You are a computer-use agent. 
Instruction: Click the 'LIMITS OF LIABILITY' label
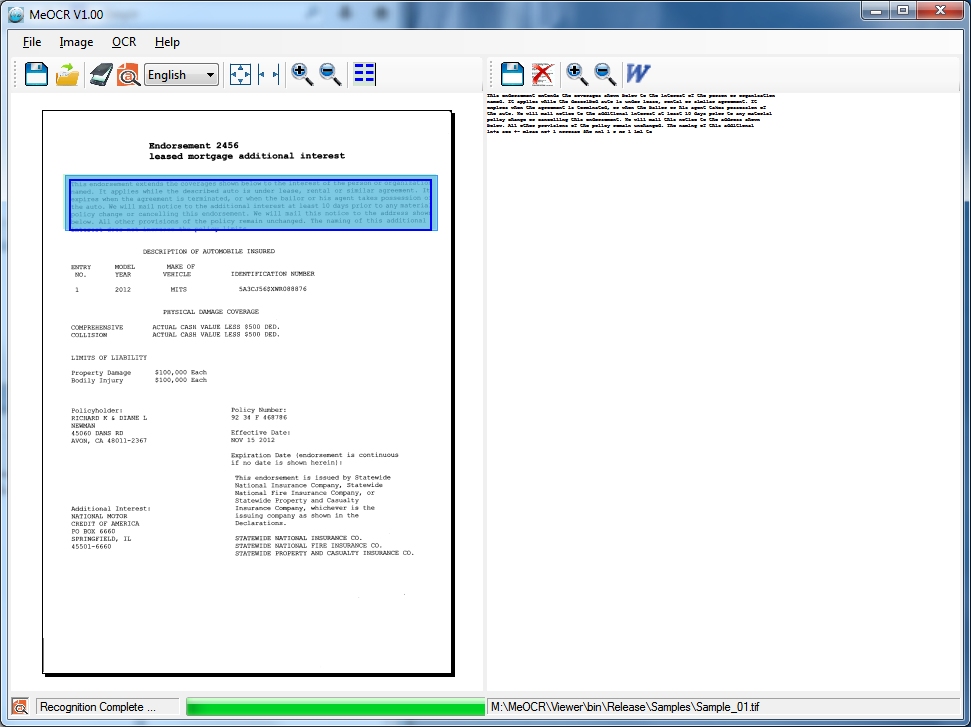click(109, 357)
